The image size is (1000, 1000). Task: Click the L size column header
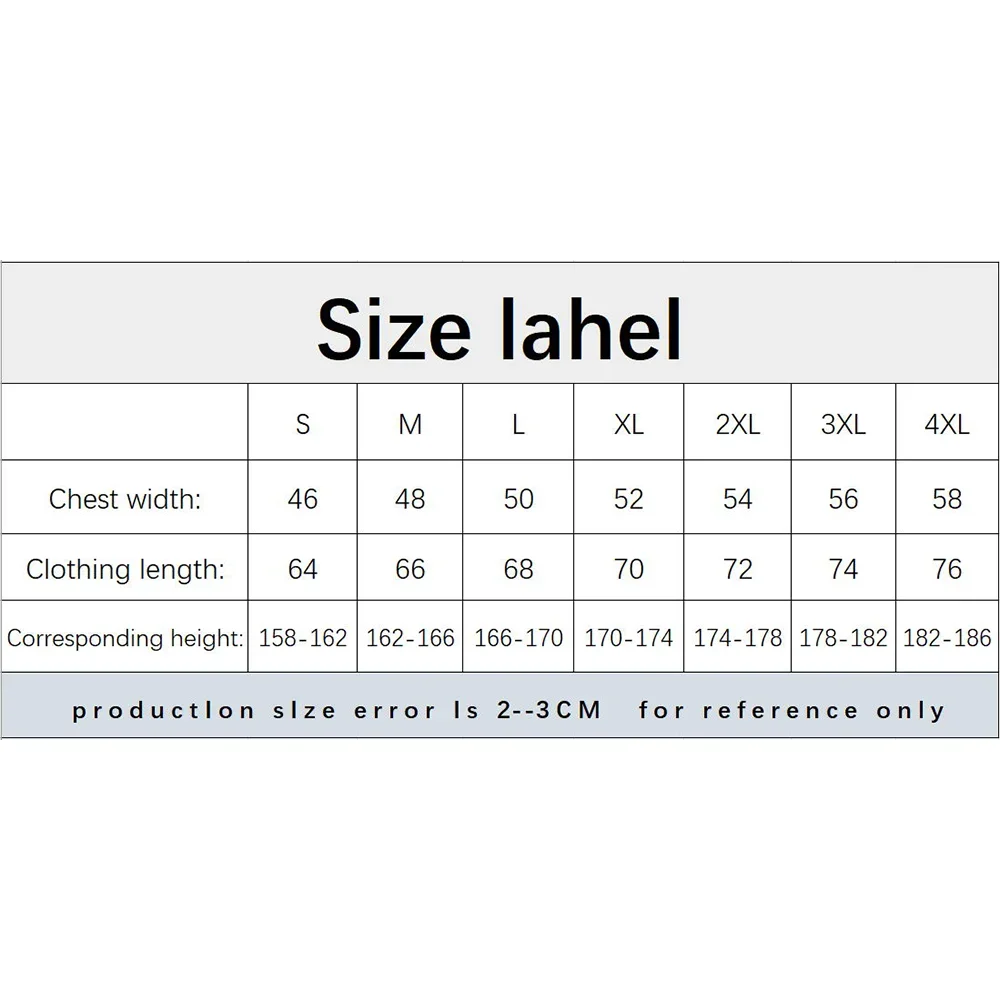pos(518,424)
